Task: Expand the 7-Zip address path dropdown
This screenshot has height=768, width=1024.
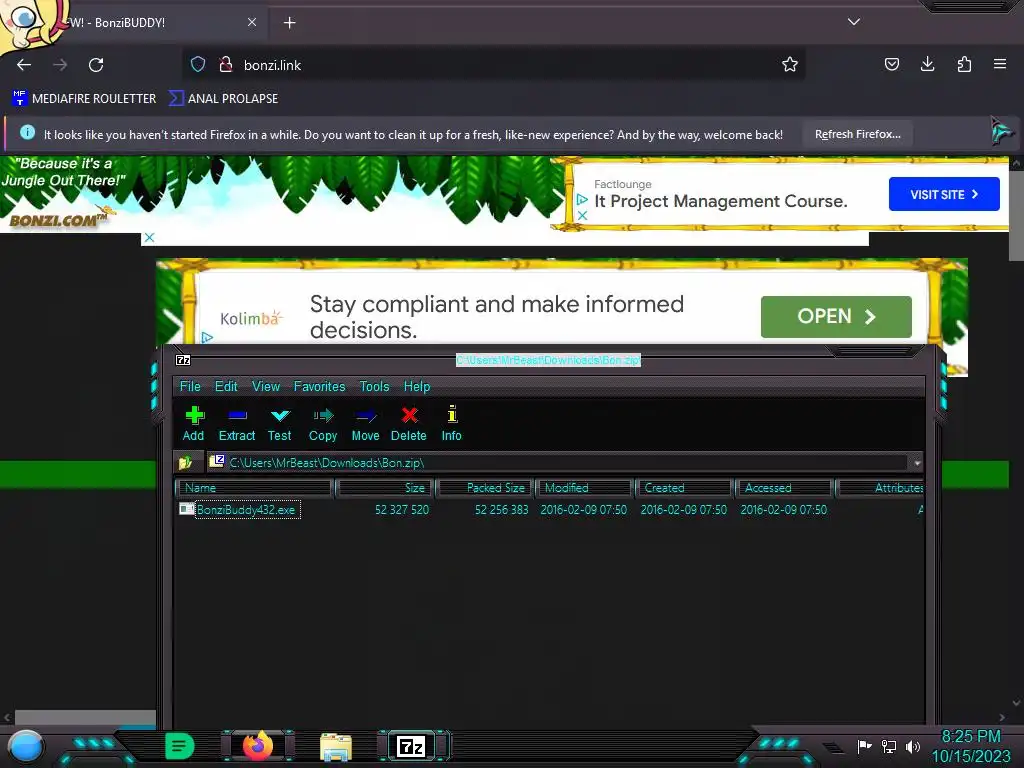Action: 917,463
